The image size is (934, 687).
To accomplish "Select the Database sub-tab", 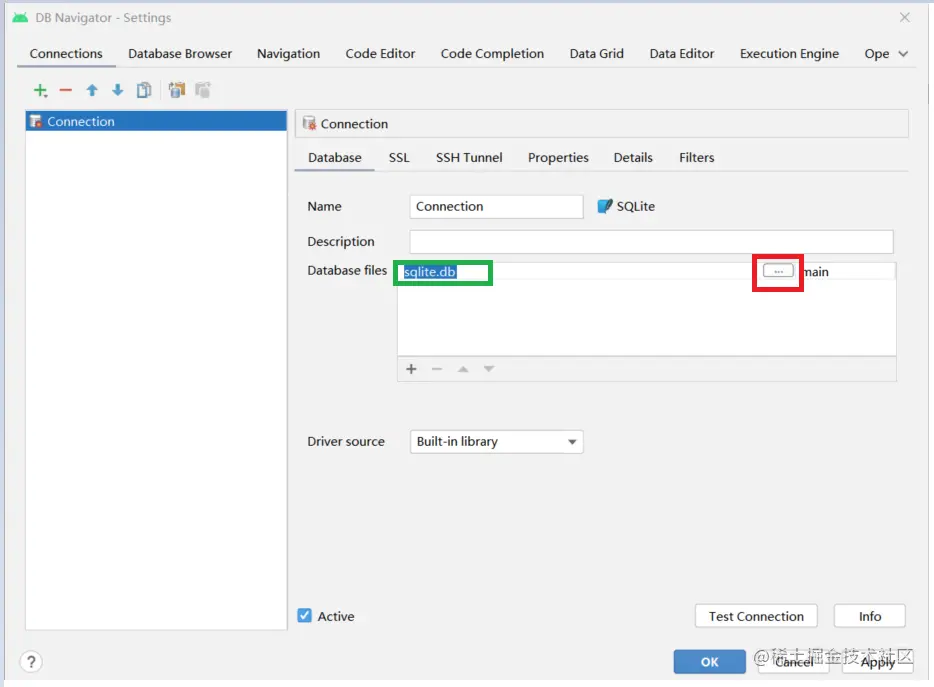I will pos(335,157).
